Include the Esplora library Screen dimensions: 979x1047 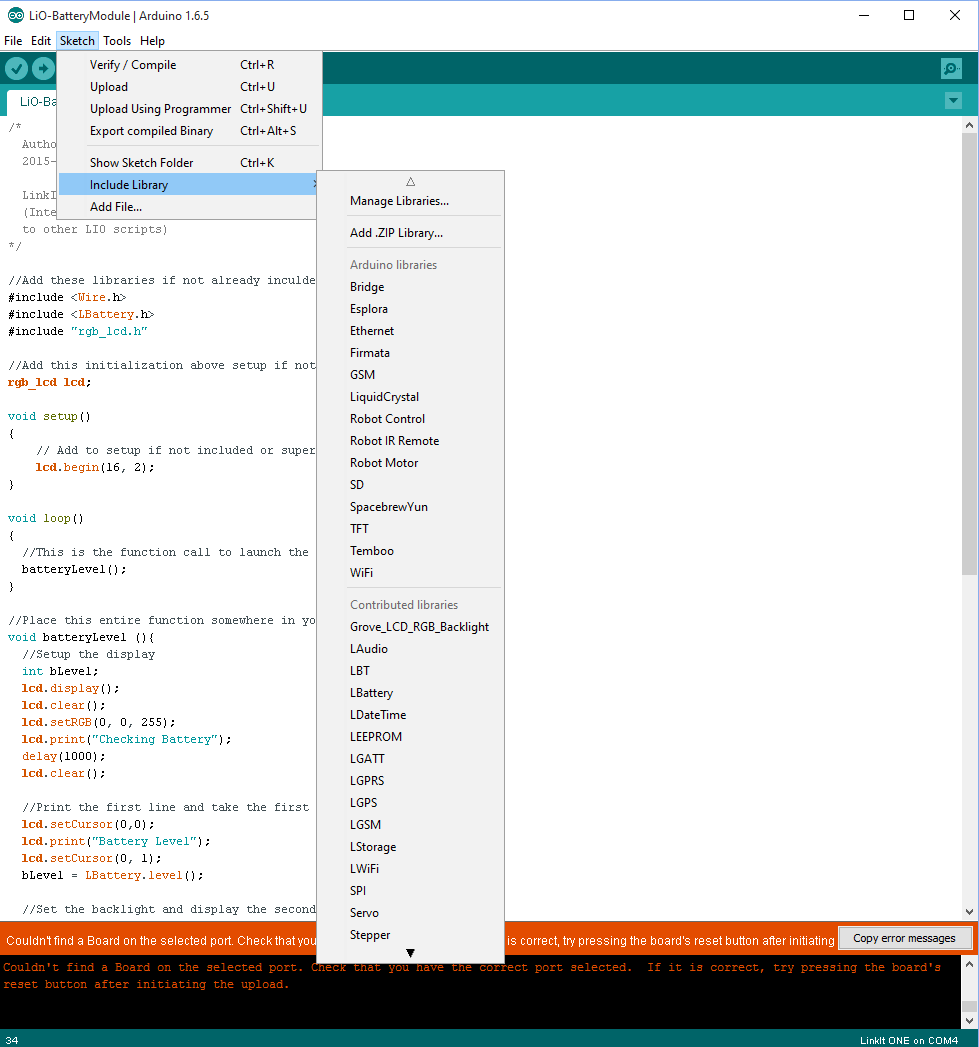410,309
